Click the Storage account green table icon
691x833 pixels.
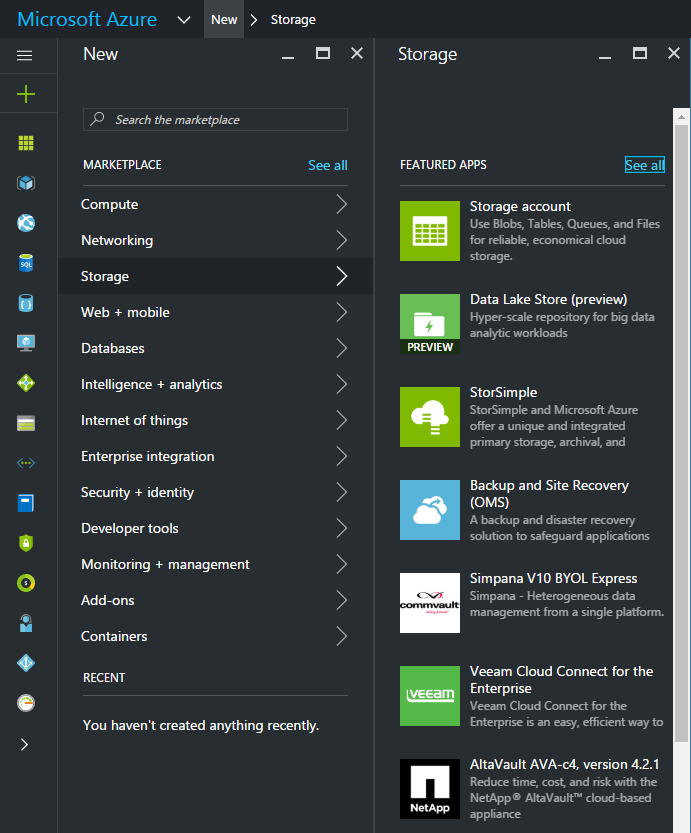[x=429, y=231]
